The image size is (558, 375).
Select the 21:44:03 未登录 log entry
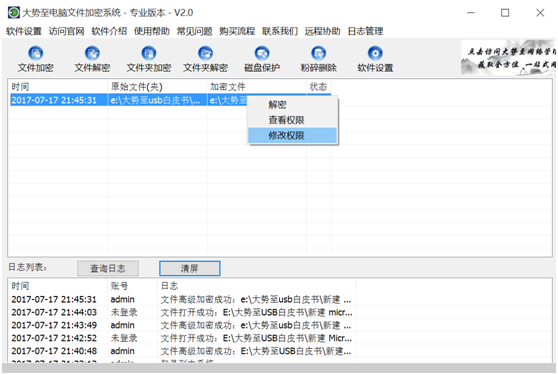(x=182, y=312)
